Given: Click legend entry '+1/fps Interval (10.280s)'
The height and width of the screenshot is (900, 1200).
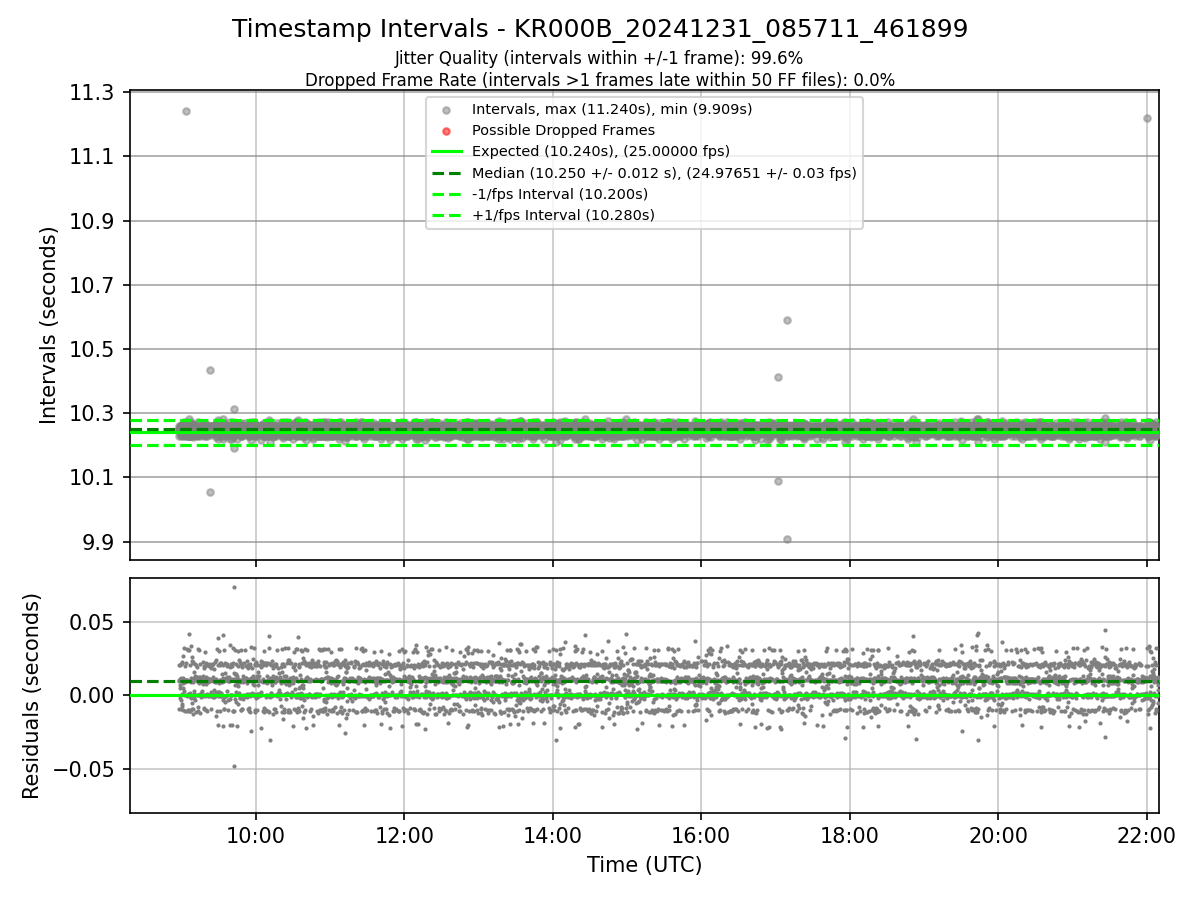Looking at the screenshot, I should 563,214.
